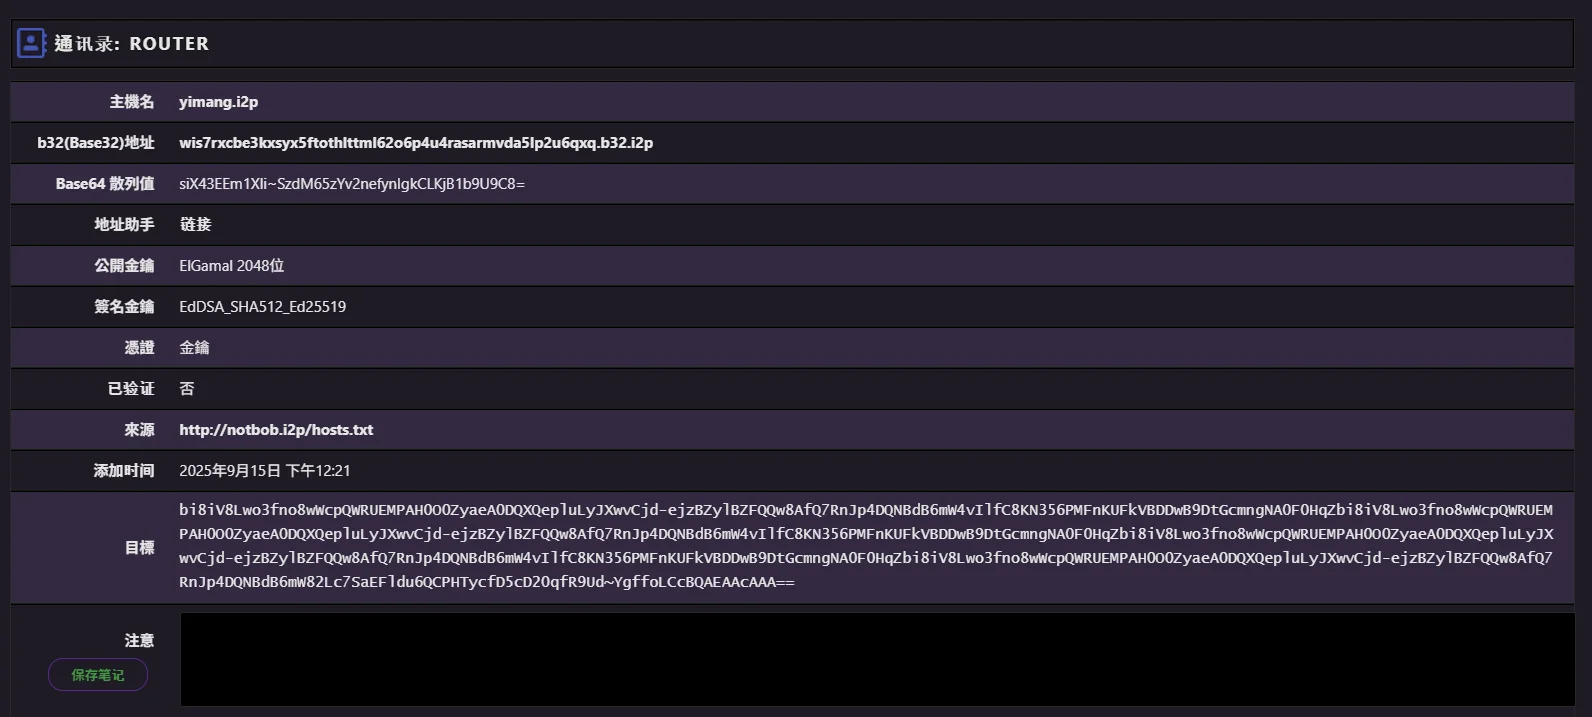Image resolution: width=1592 pixels, height=717 pixels.
Task: Click the ElGamal 2048位 public key value
Action: click(x=231, y=266)
